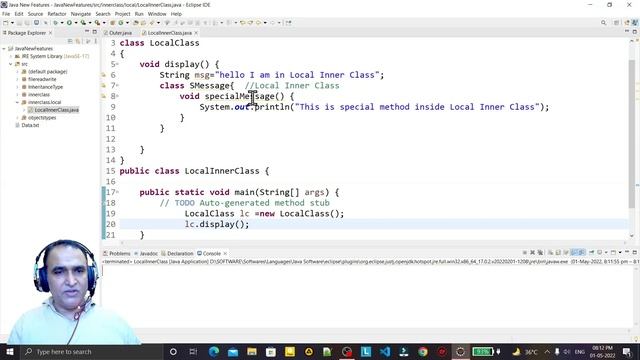Toggle Scroll Lock in console toolbar
Image resolution: width=640 pixels, height=360 pixels.
pyautogui.click(x=558, y=253)
